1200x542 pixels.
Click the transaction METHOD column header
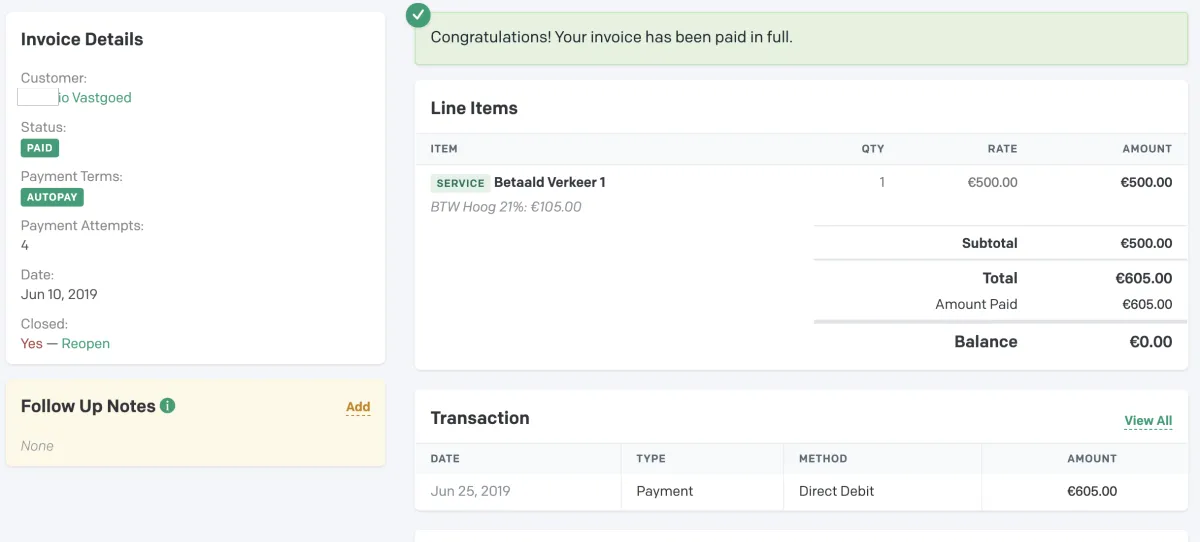click(823, 459)
